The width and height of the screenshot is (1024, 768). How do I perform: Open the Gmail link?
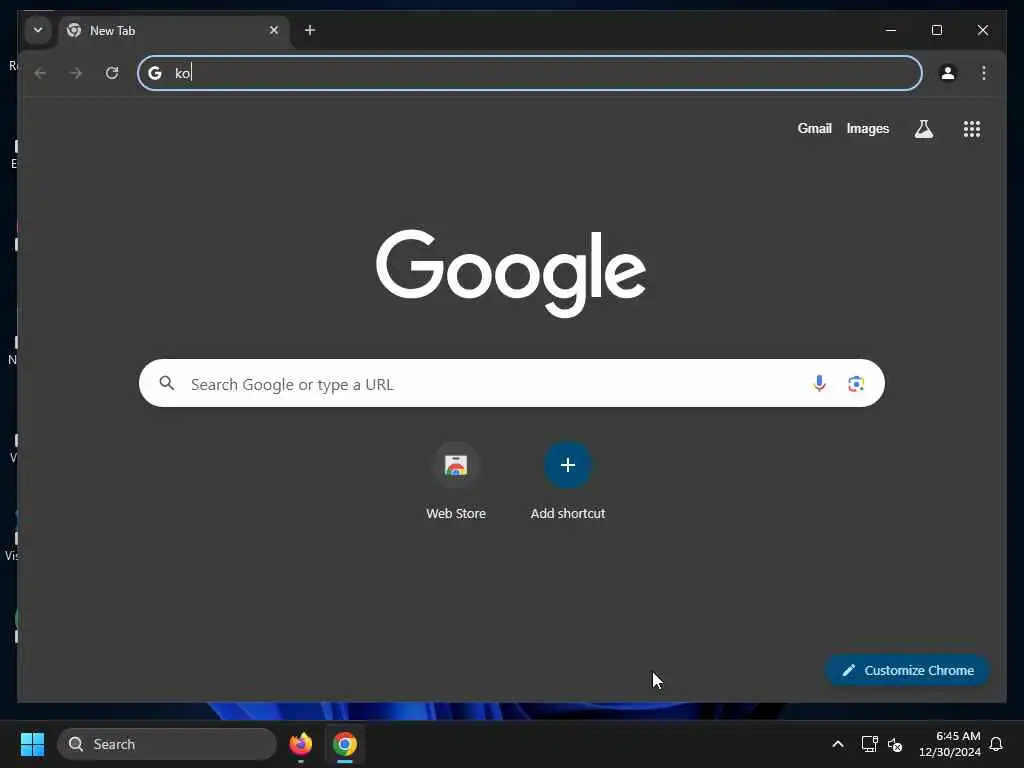click(x=814, y=129)
